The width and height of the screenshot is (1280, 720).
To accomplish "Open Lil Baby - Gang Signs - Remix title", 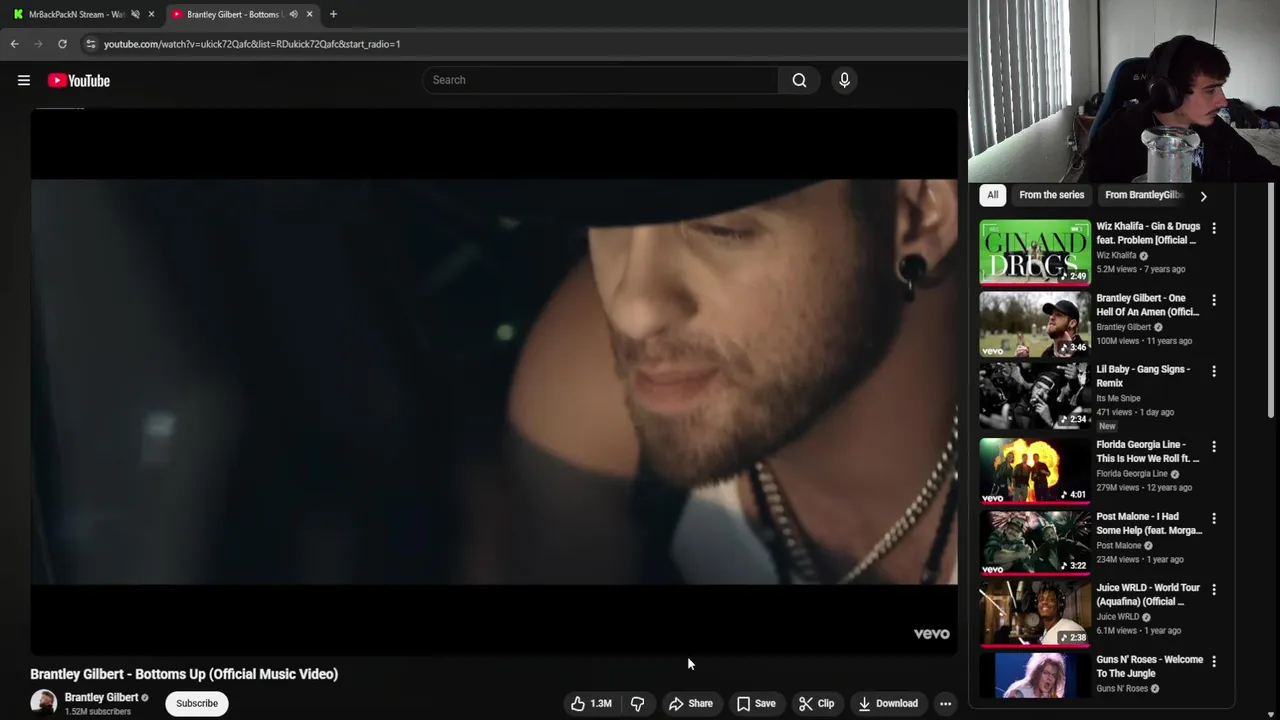I will coord(1143,376).
